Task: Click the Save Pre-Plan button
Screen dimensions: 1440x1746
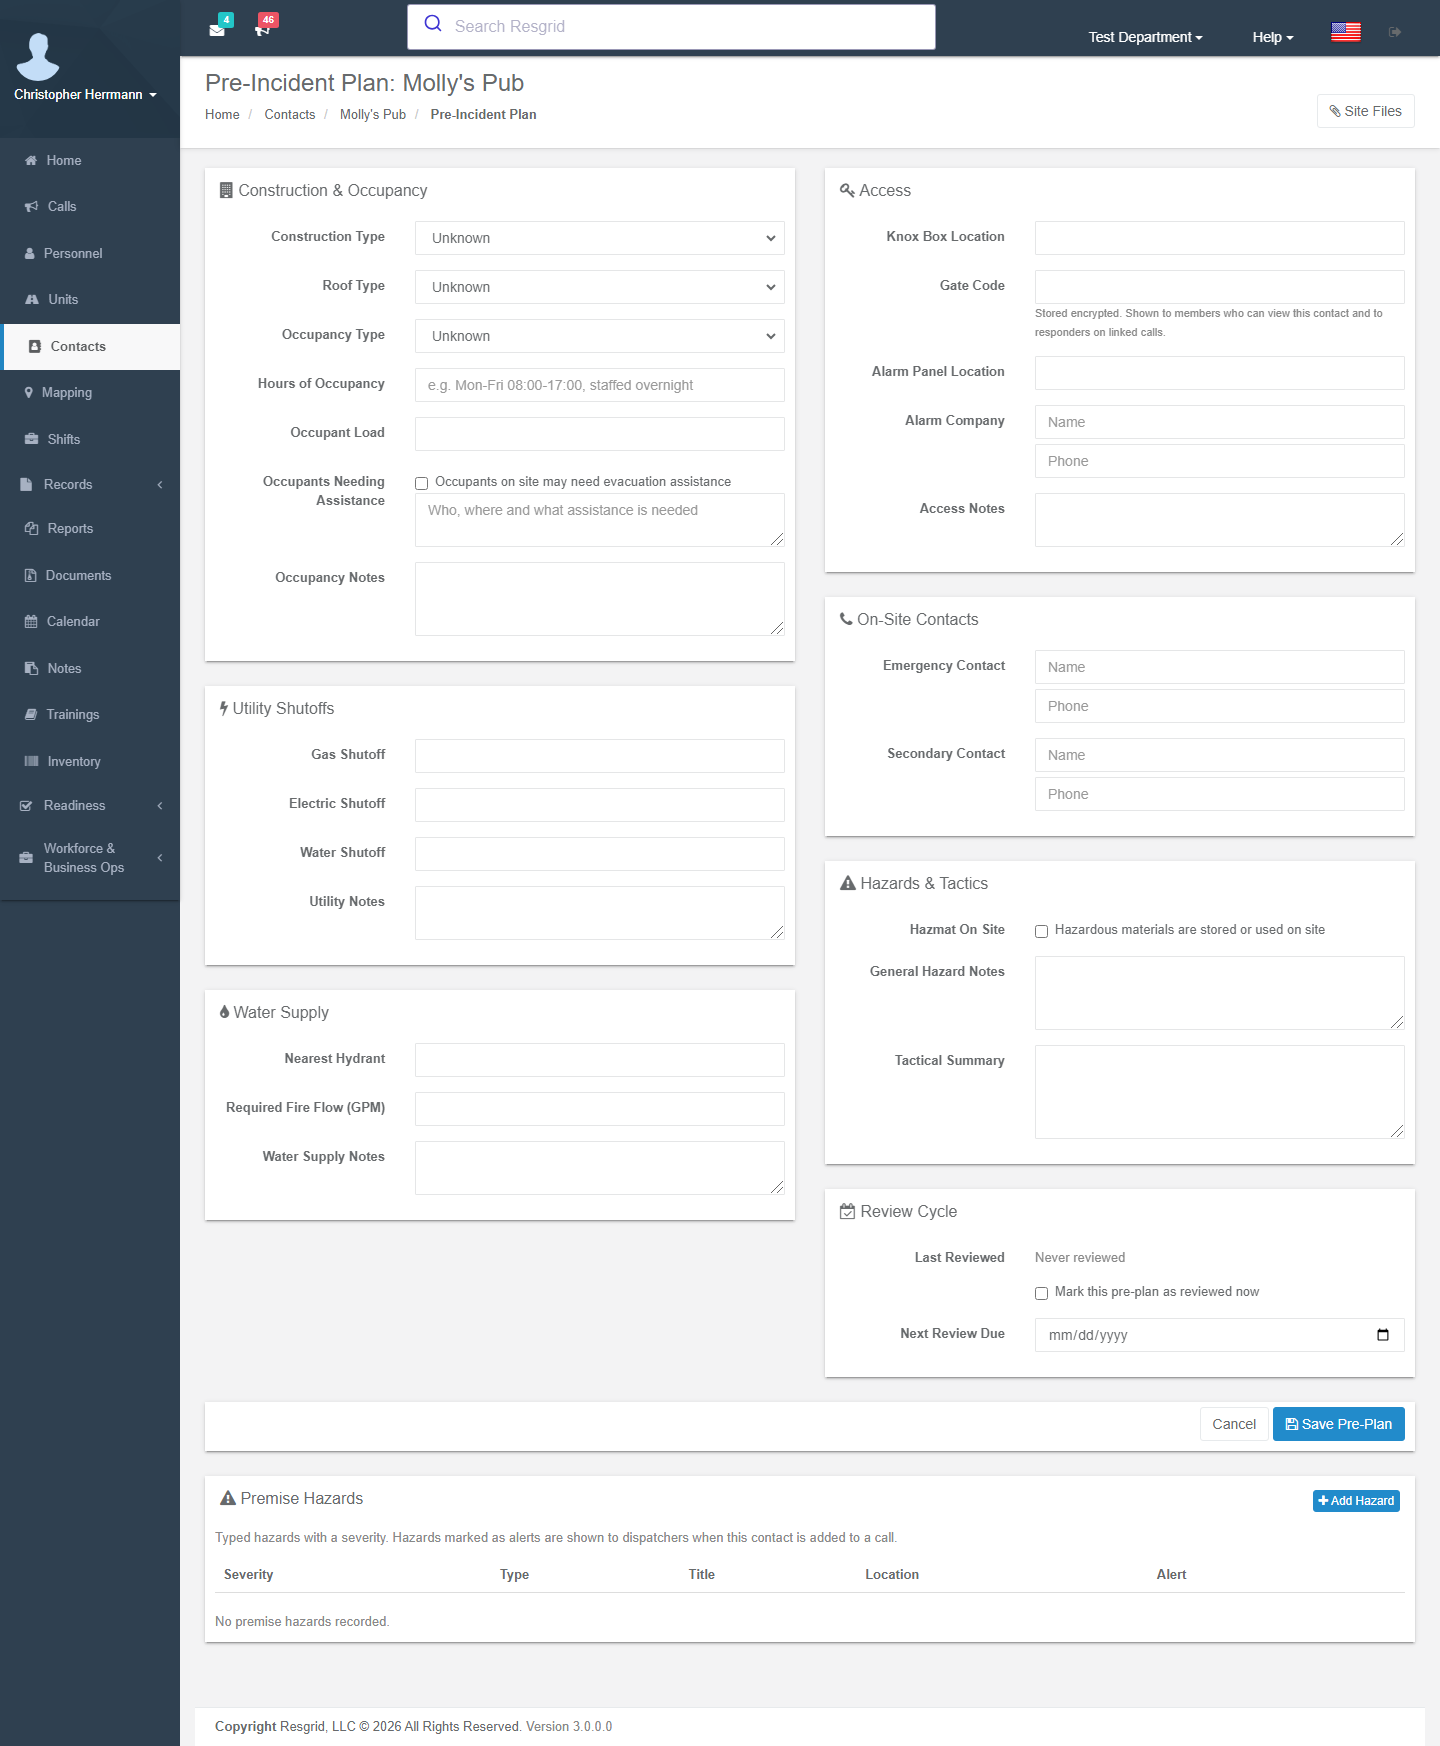Action: [x=1339, y=1424]
